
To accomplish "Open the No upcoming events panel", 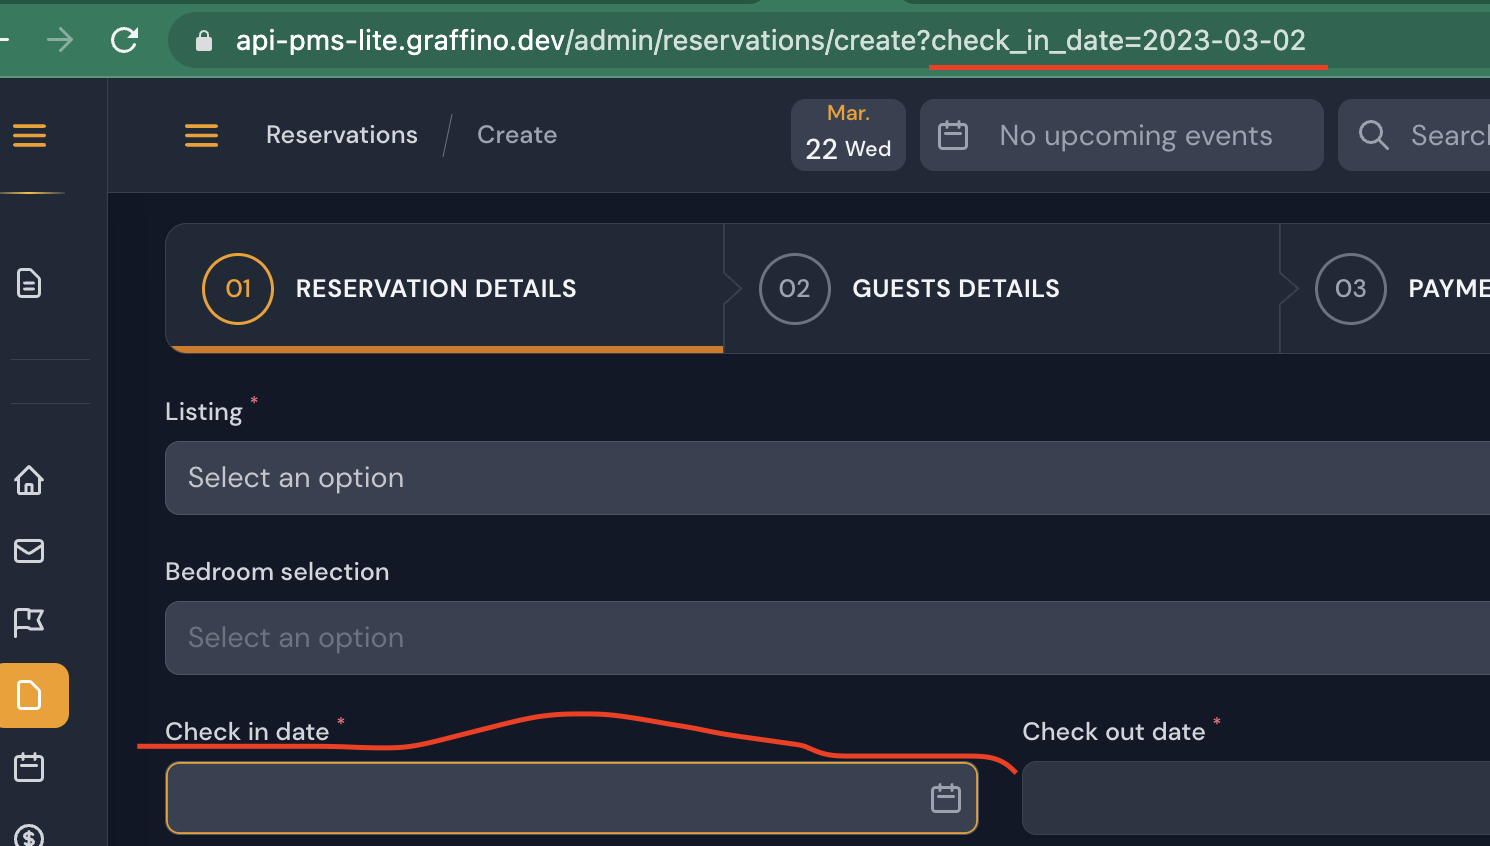I will (1121, 135).
